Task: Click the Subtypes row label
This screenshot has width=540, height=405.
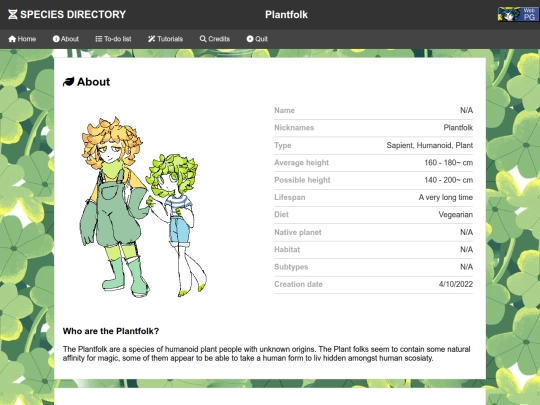Action: tap(291, 267)
